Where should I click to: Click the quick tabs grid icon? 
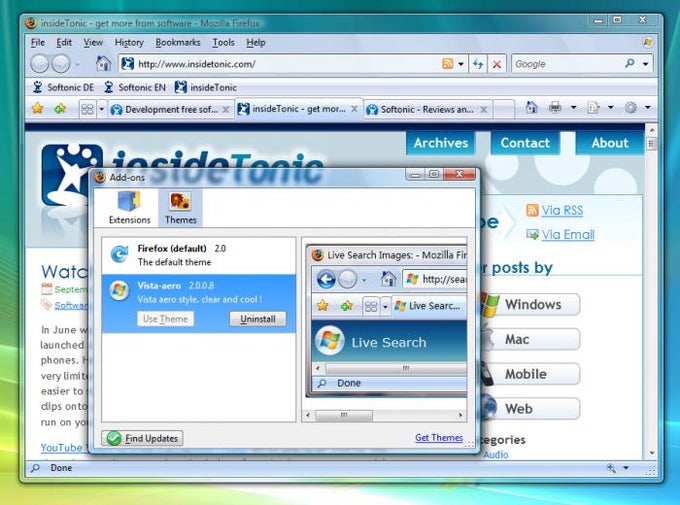[88, 109]
